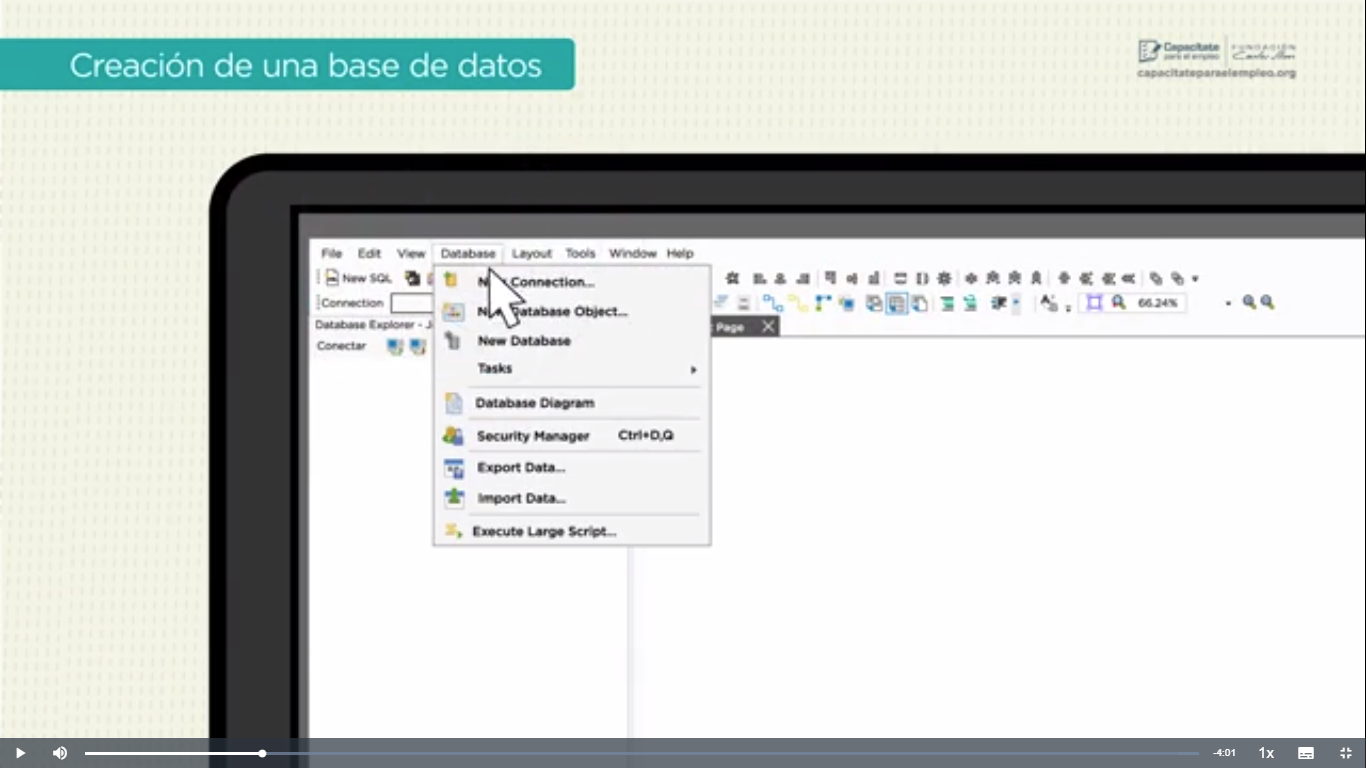The width and height of the screenshot is (1366, 768).
Task: Click the video progress bar handle
Action: pyautogui.click(x=262, y=753)
